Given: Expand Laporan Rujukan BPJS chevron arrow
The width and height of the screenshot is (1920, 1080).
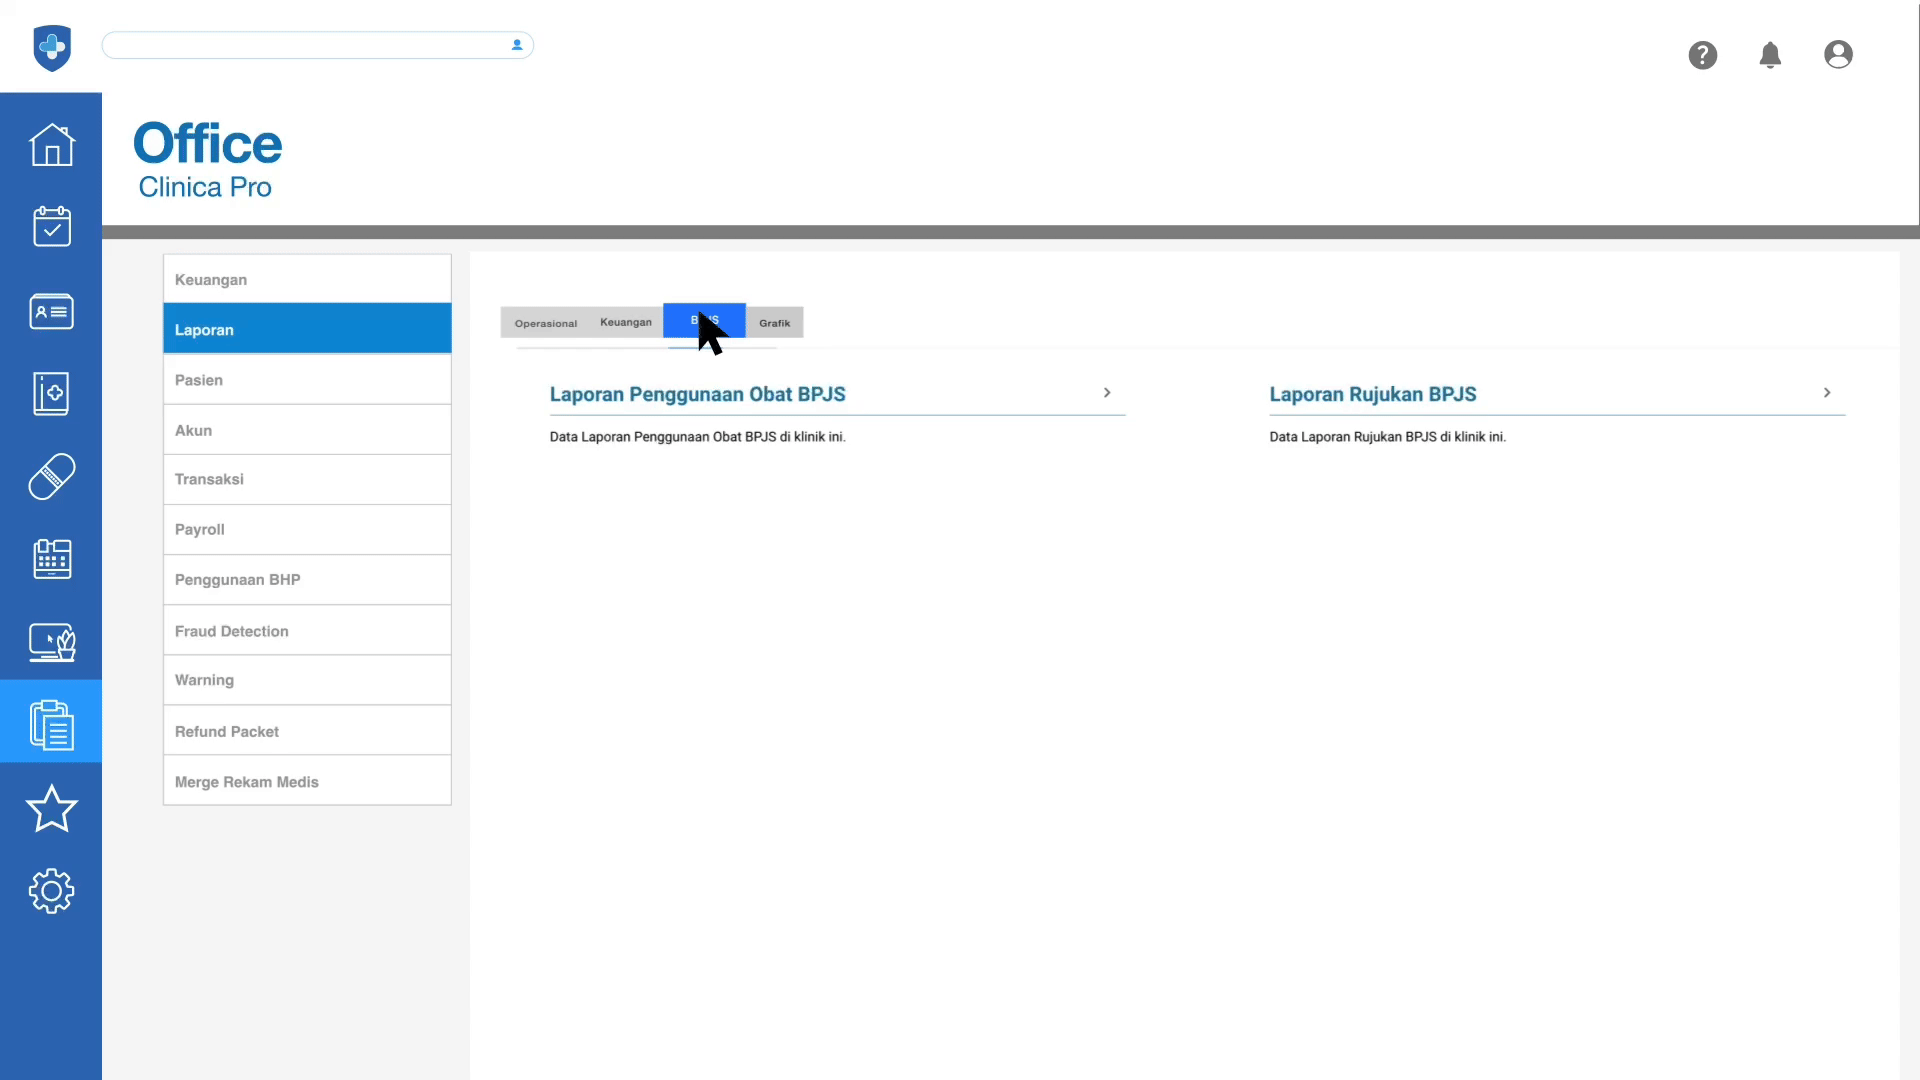Looking at the screenshot, I should tap(1827, 393).
